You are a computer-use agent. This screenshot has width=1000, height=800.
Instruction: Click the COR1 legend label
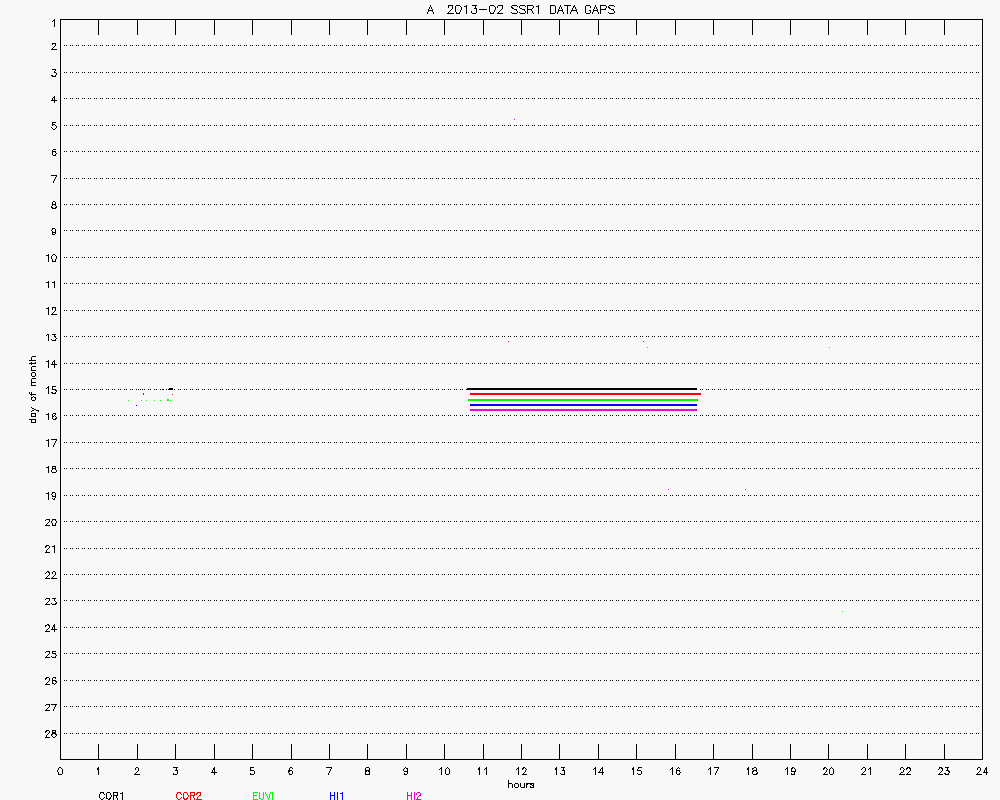[x=111, y=796]
